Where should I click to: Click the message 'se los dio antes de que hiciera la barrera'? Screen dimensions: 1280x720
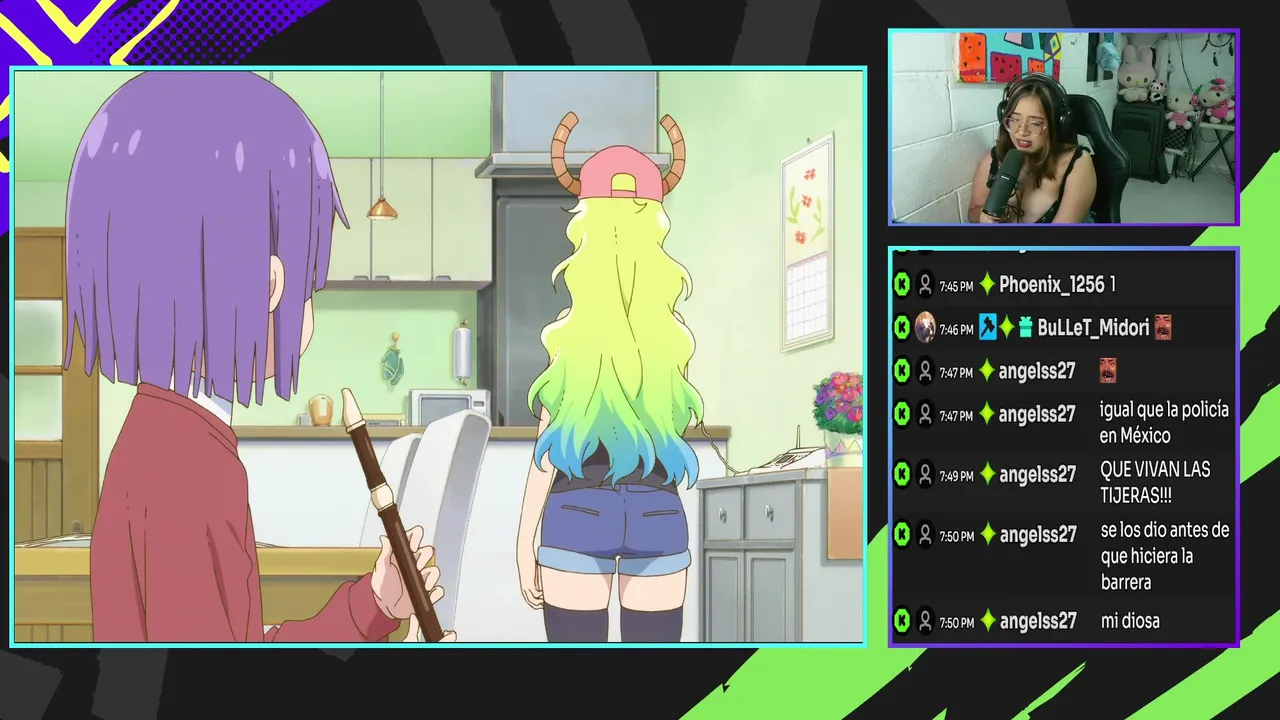coord(1164,556)
